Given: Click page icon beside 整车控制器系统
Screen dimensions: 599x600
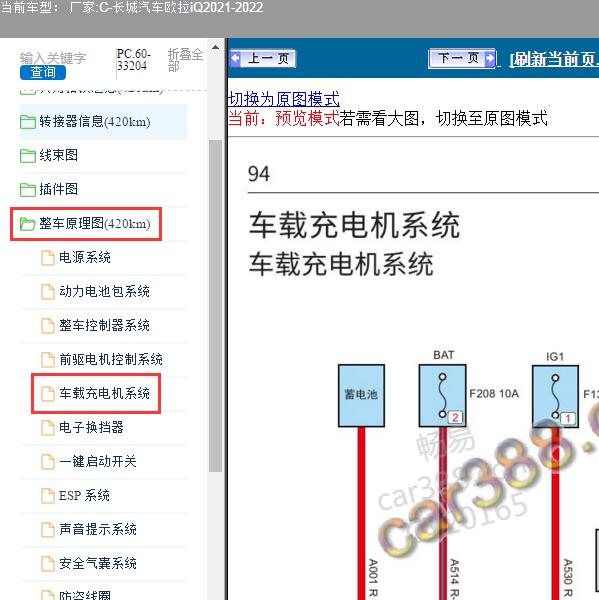Looking at the screenshot, I should coord(47,326).
